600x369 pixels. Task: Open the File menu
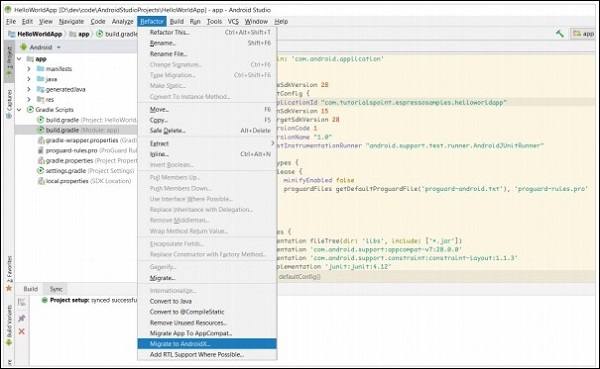[11, 21]
